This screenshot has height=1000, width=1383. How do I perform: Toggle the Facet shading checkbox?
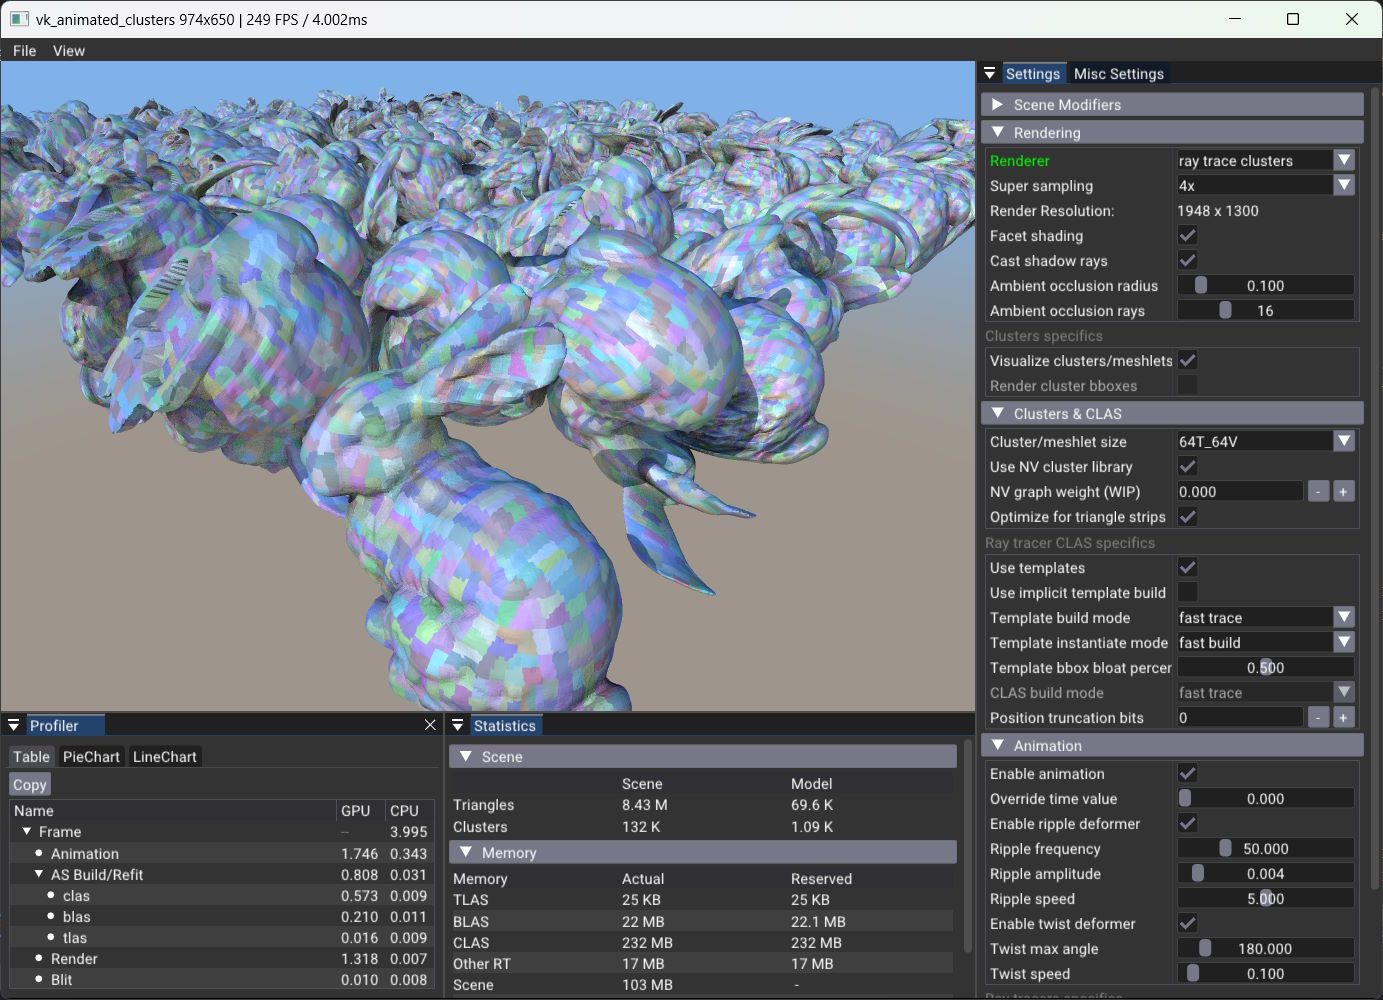(x=1187, y=235)
